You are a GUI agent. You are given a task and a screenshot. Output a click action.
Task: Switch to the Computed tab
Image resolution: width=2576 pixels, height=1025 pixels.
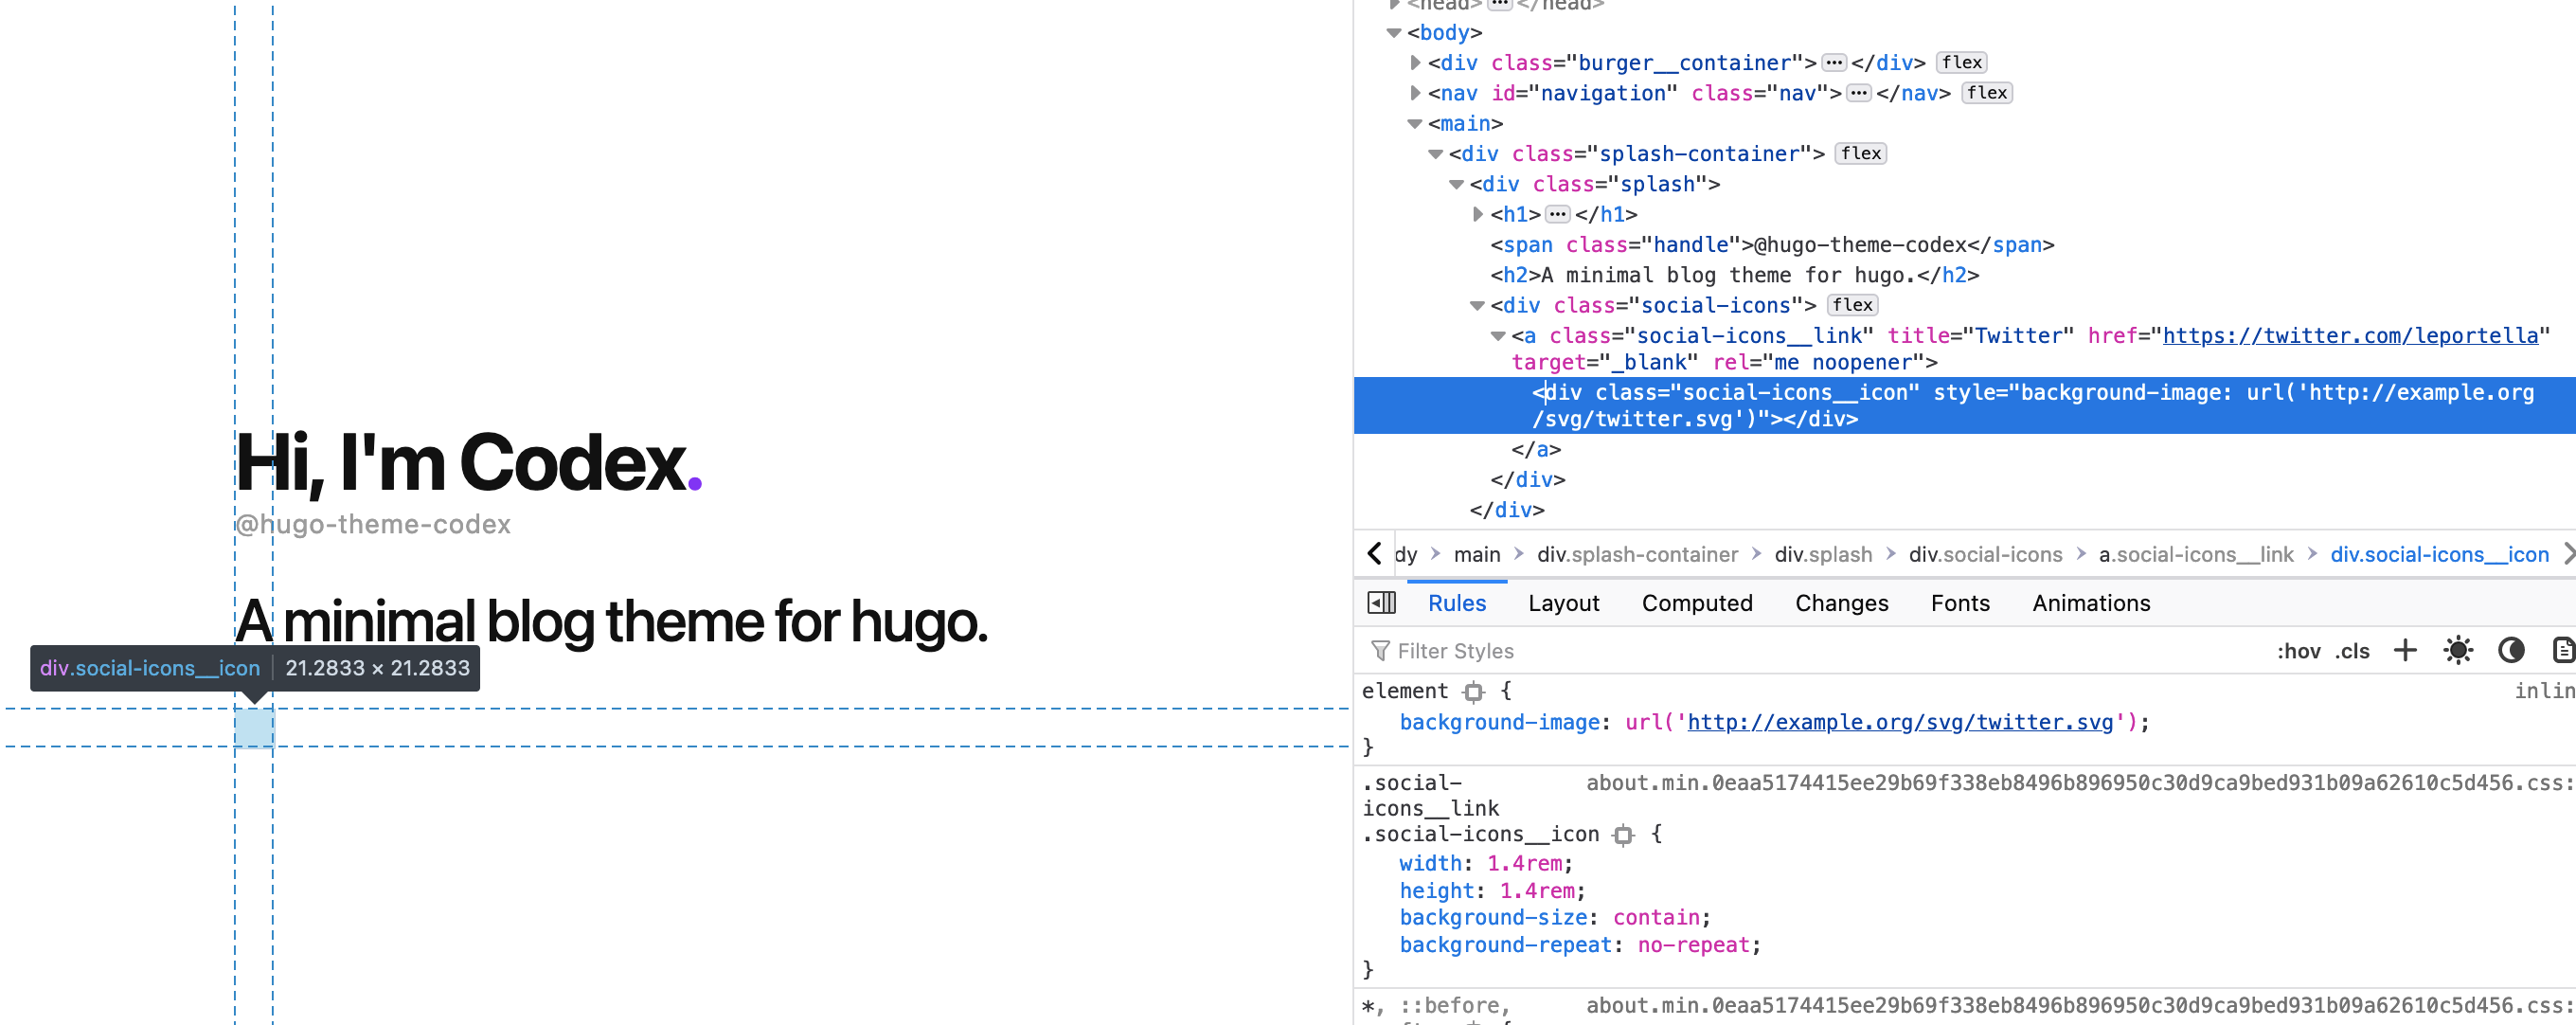1697,602
